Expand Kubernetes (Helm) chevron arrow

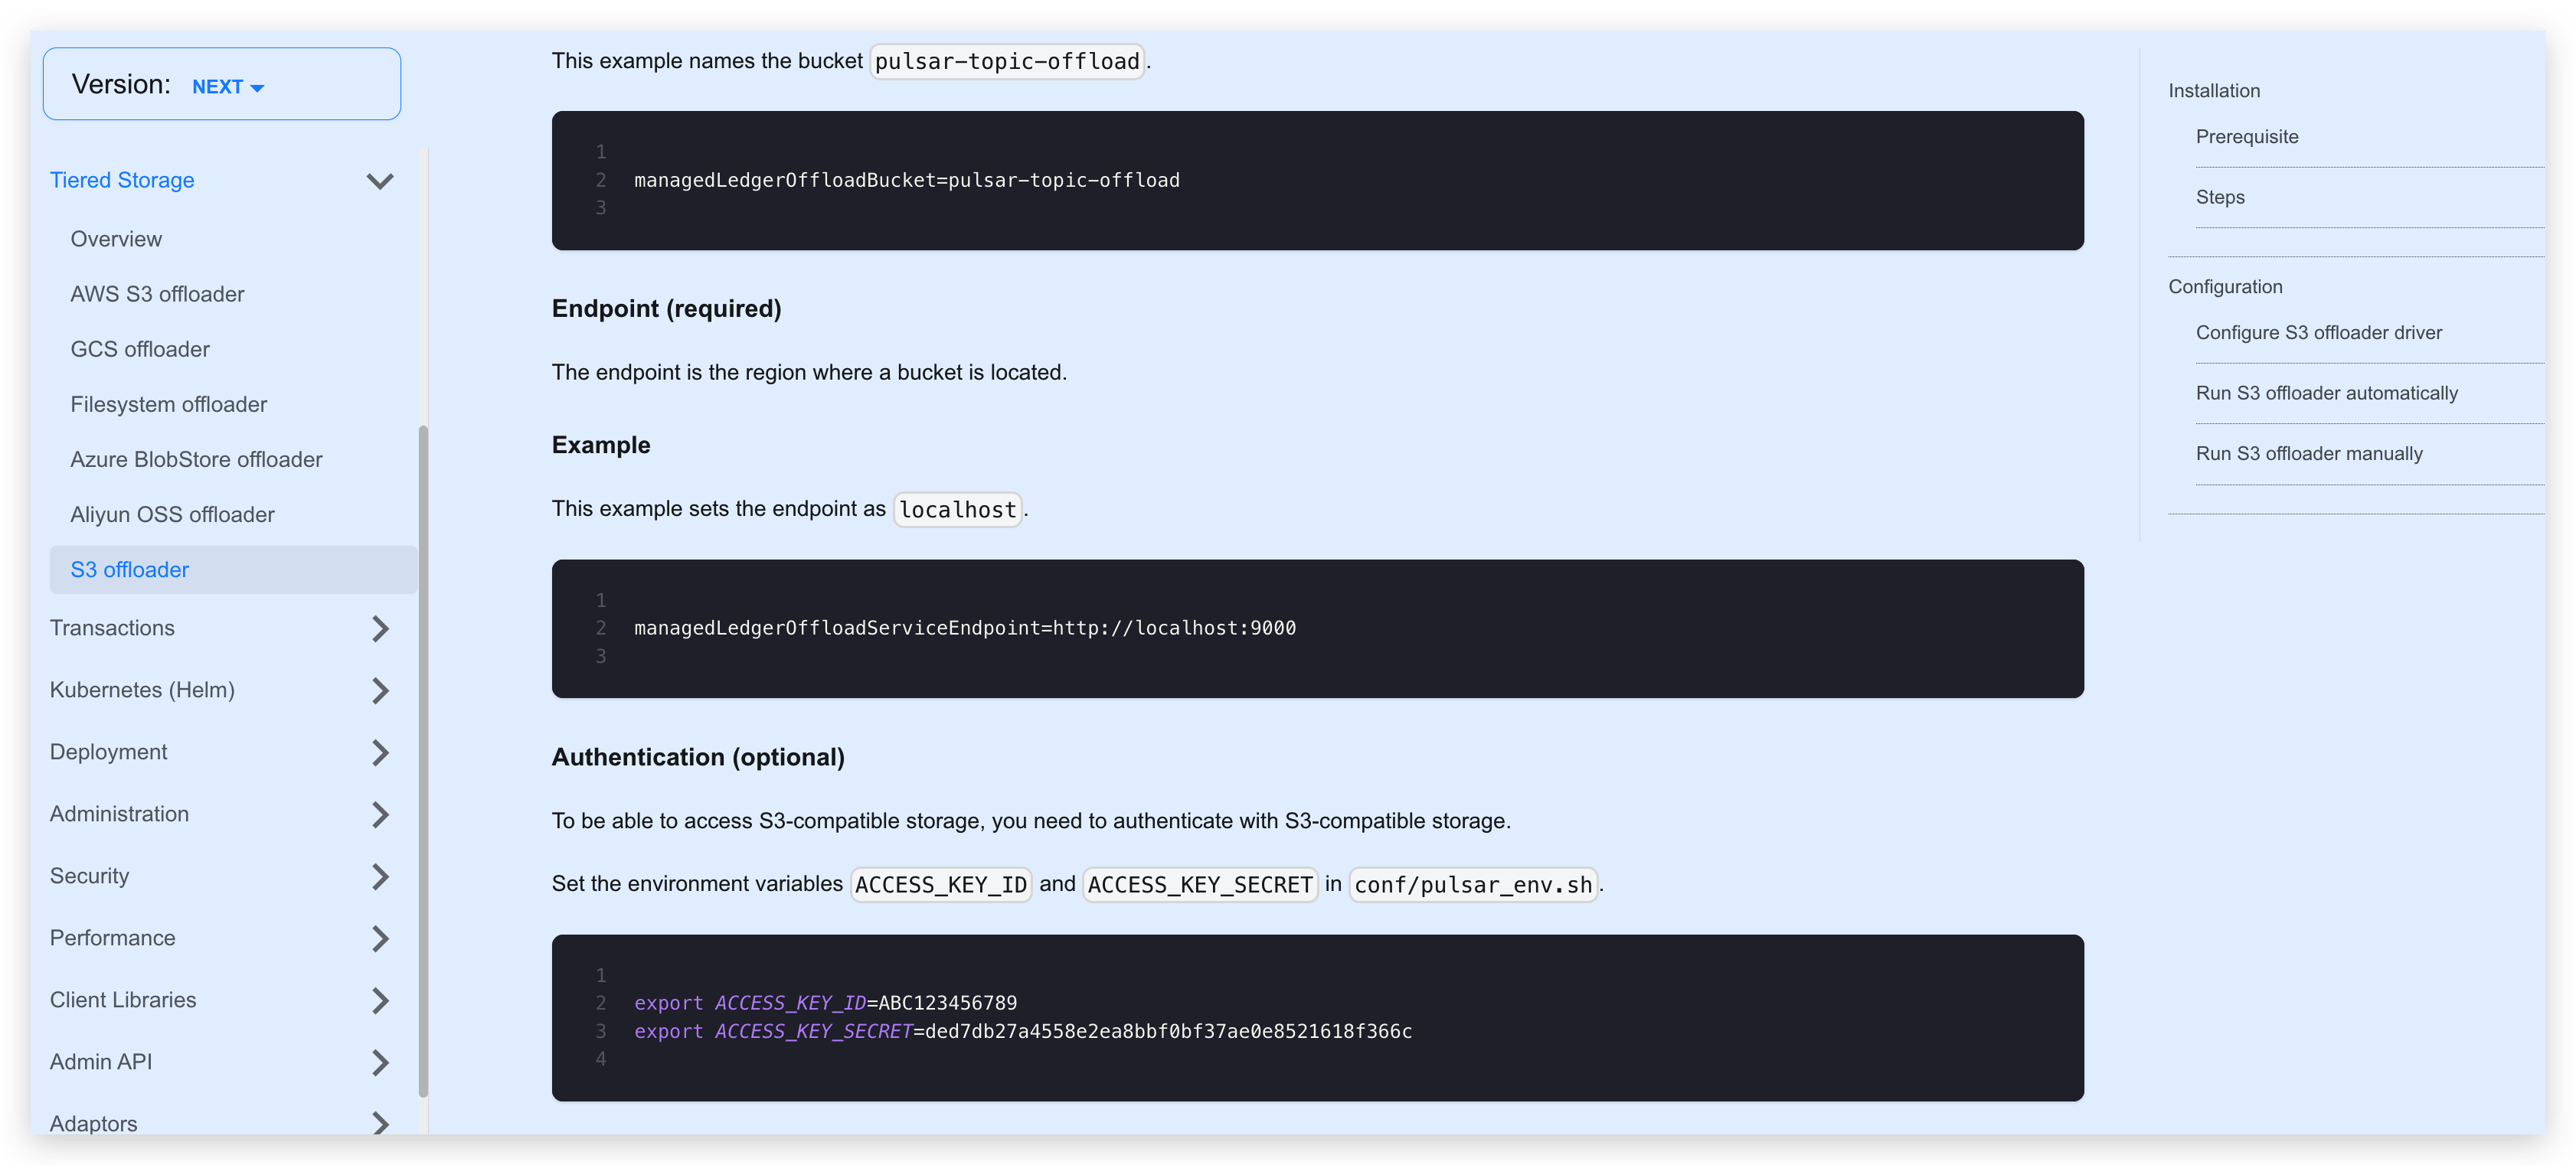[x=379, y=690]
